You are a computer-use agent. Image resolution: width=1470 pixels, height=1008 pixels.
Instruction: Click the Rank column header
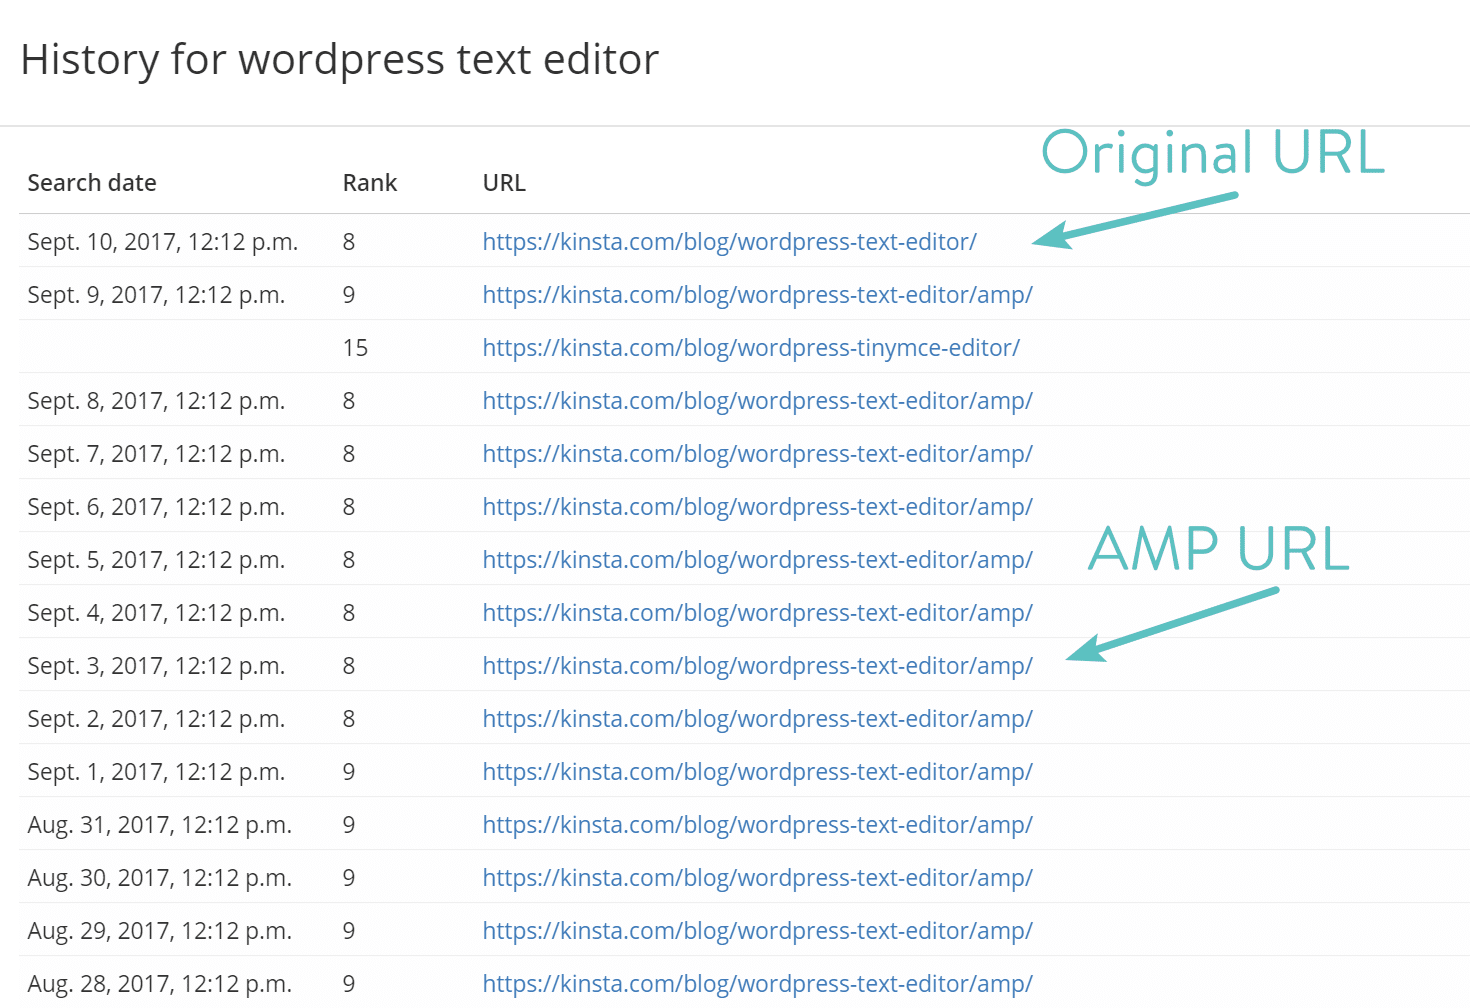369,182
